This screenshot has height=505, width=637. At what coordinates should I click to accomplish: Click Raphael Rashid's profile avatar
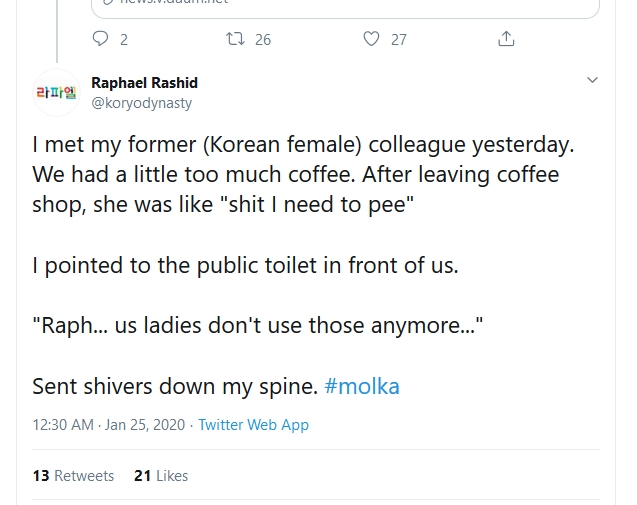[x=55, y=92]
